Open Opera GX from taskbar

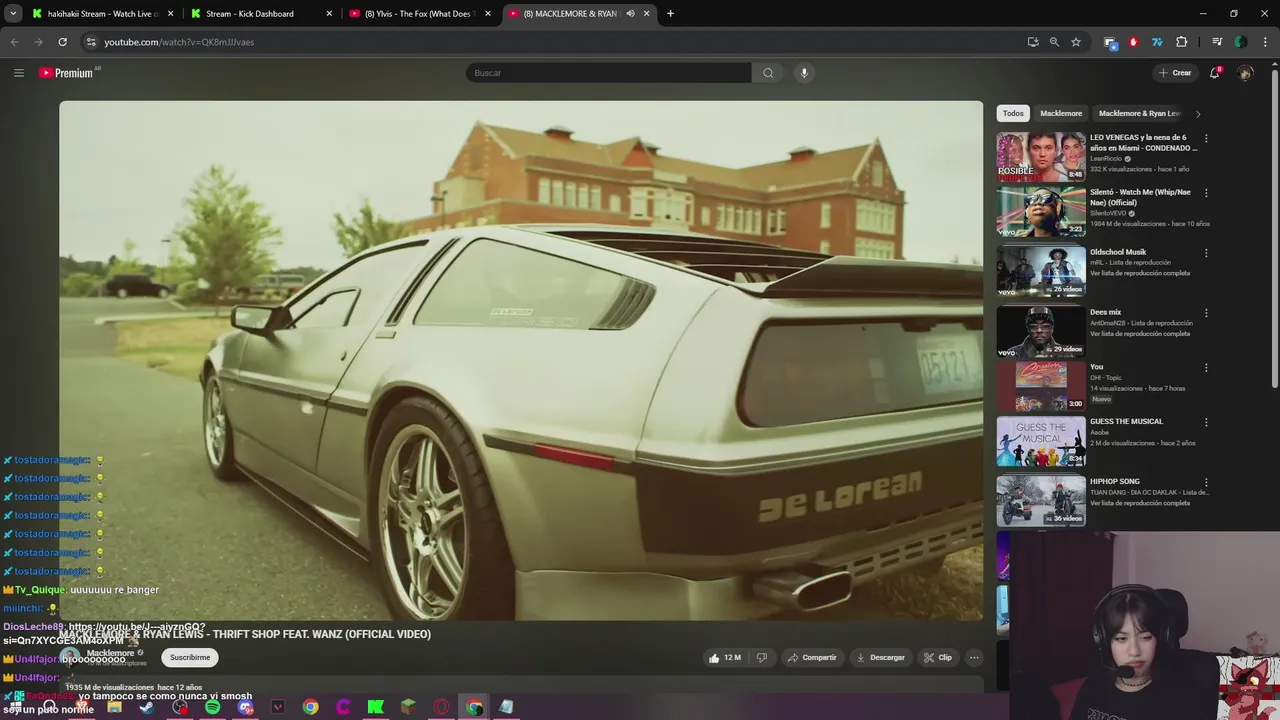441,707
